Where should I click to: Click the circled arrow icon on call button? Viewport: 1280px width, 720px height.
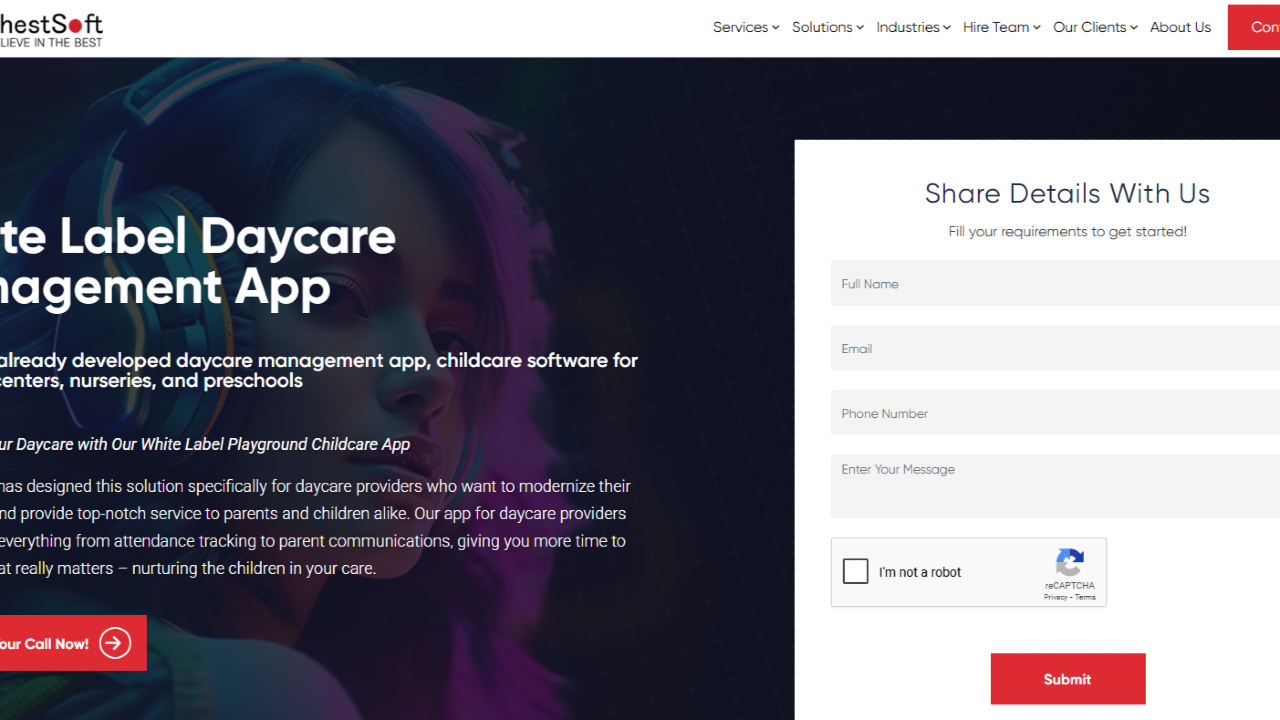(115, 643)
